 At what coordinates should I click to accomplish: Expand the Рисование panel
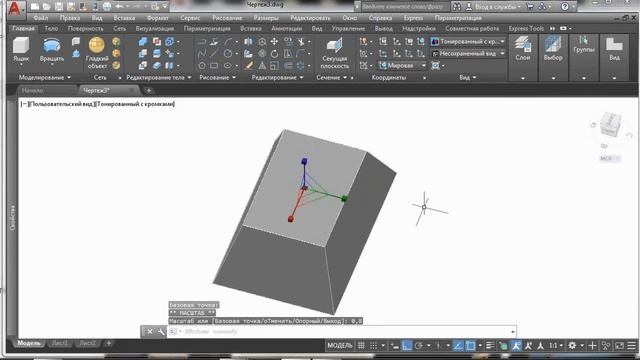point(218,78)
